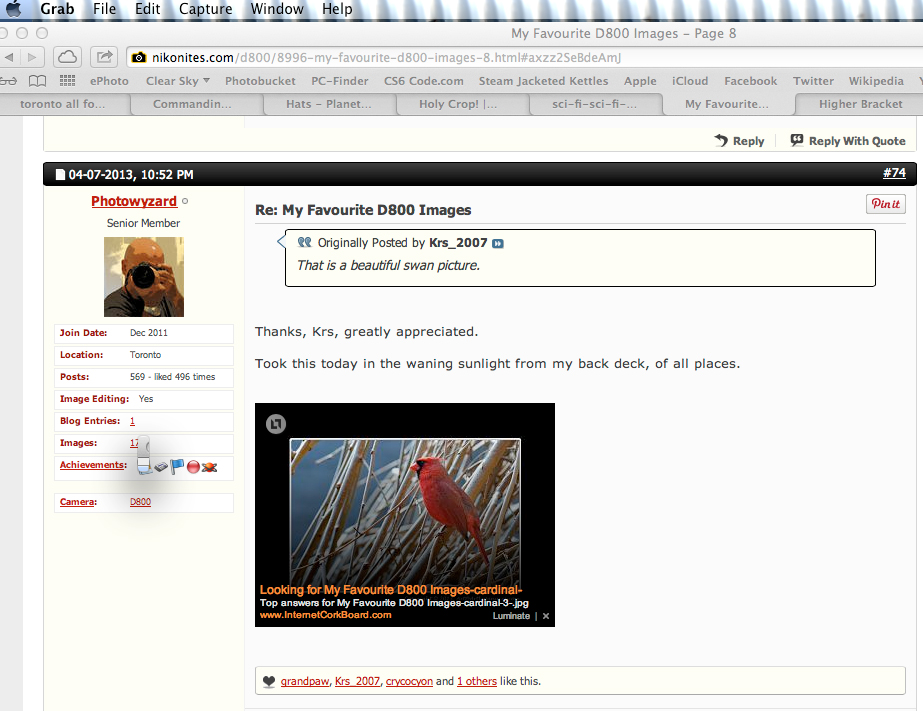This screenshot has height=711, width=923.
Task: Open the bookmarks book icon
Action: tap(37, 81)
